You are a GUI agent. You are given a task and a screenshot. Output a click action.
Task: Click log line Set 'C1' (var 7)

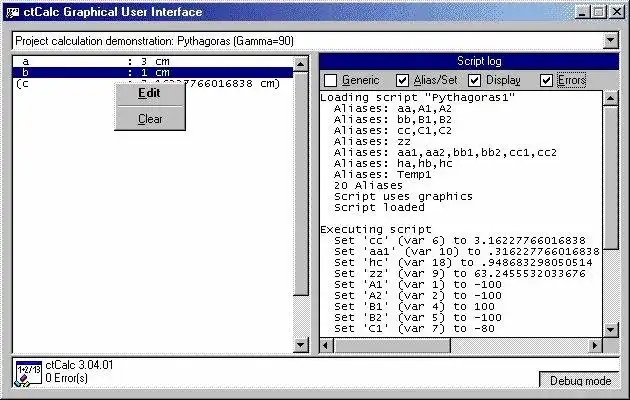coord(414,329)
